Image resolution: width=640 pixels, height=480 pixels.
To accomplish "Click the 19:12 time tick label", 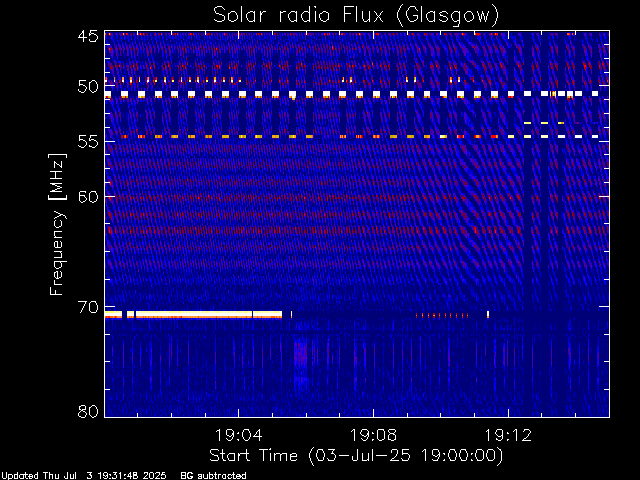I will [508, 435].
